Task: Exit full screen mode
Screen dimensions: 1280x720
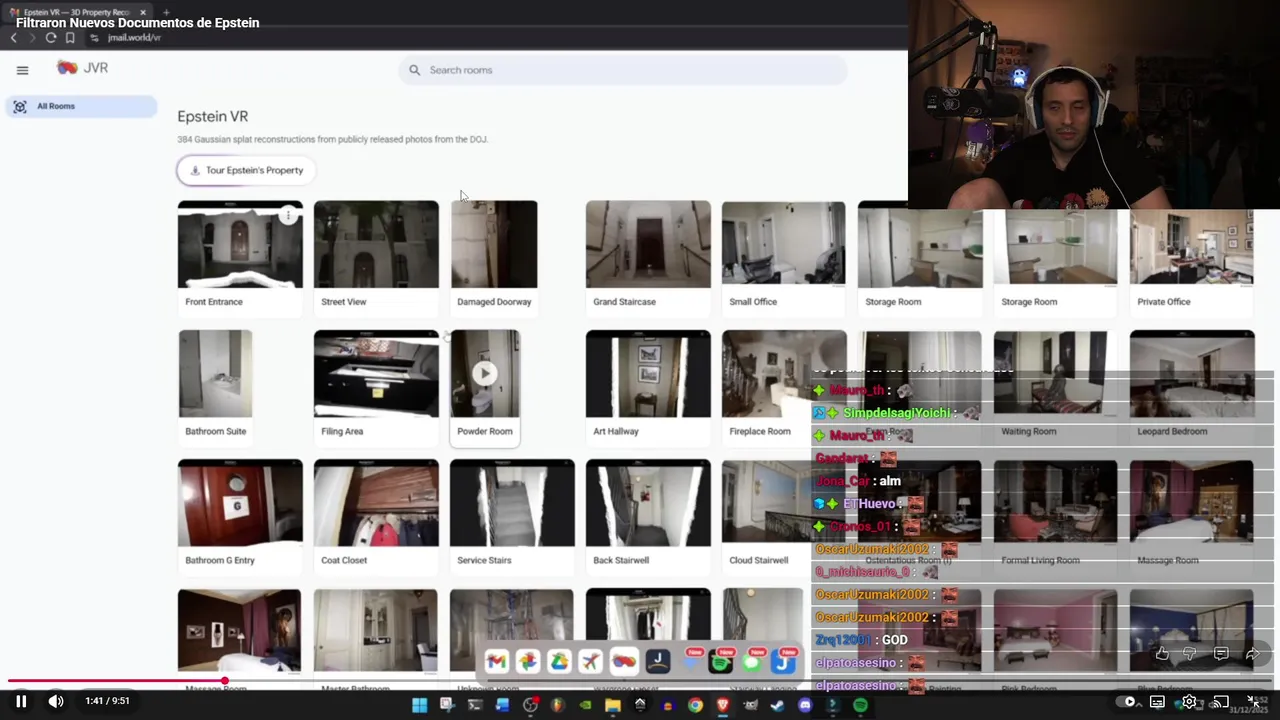Action: coord(1253,702)
